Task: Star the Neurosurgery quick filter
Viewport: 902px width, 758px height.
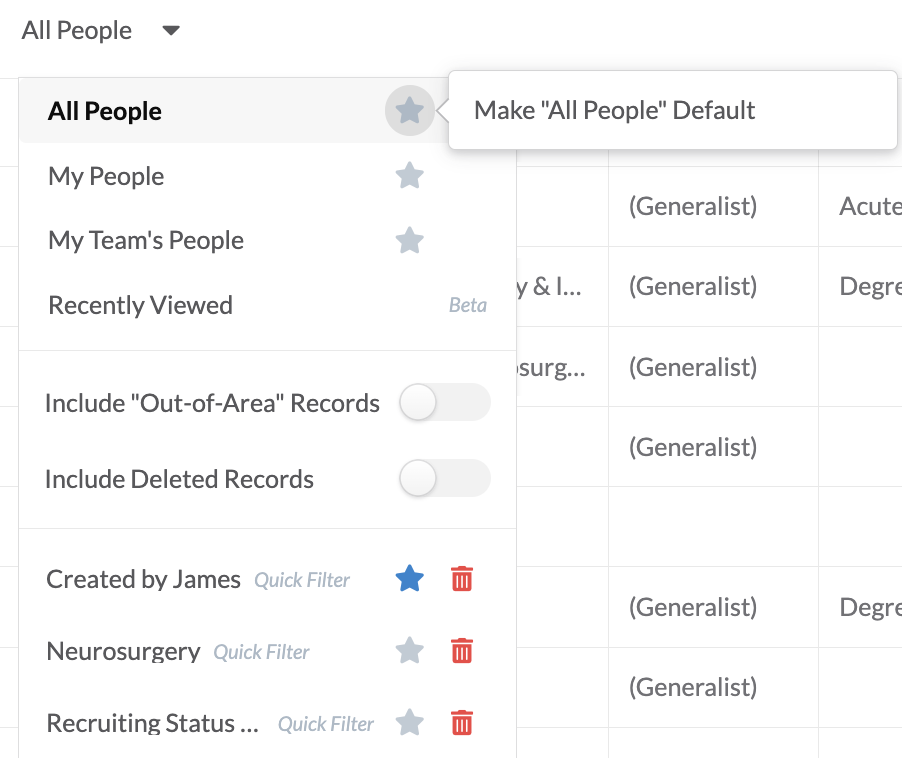Action: pos(409,652)
